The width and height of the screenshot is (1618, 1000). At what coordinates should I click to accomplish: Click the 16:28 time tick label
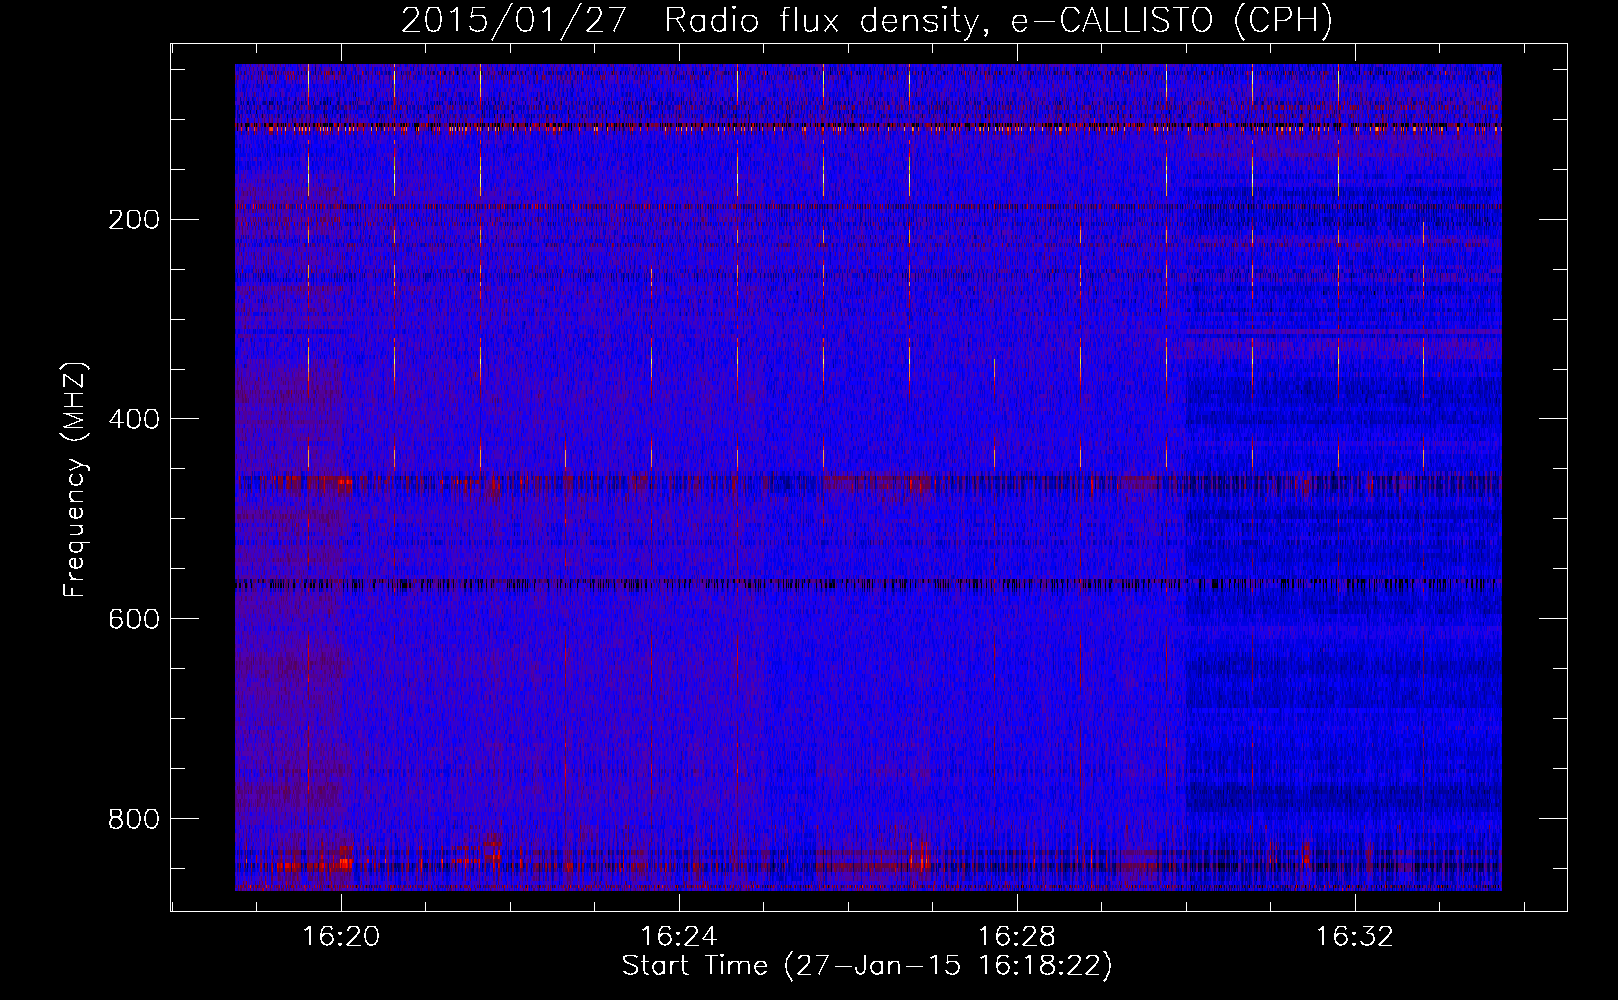(x=1018, y=937)
